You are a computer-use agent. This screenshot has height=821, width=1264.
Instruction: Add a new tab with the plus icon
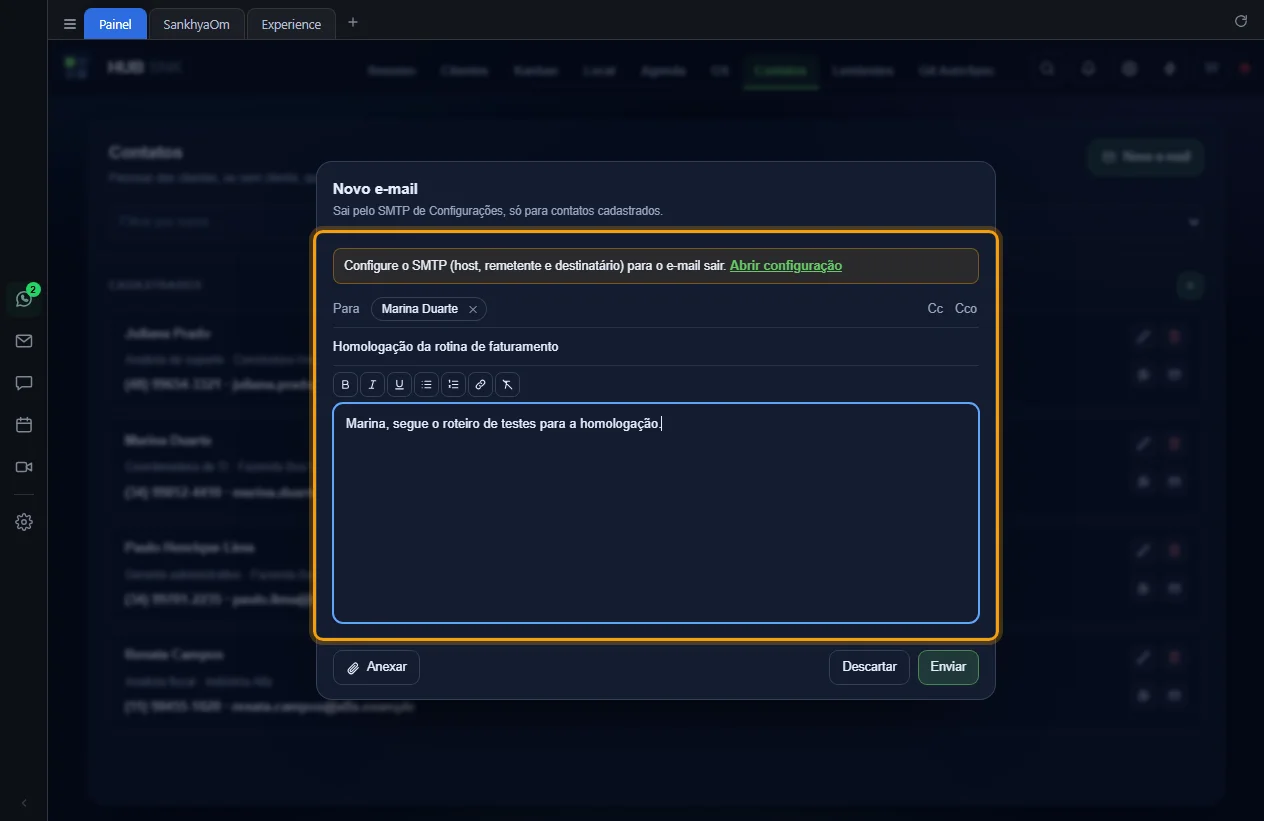pos(352,23)
